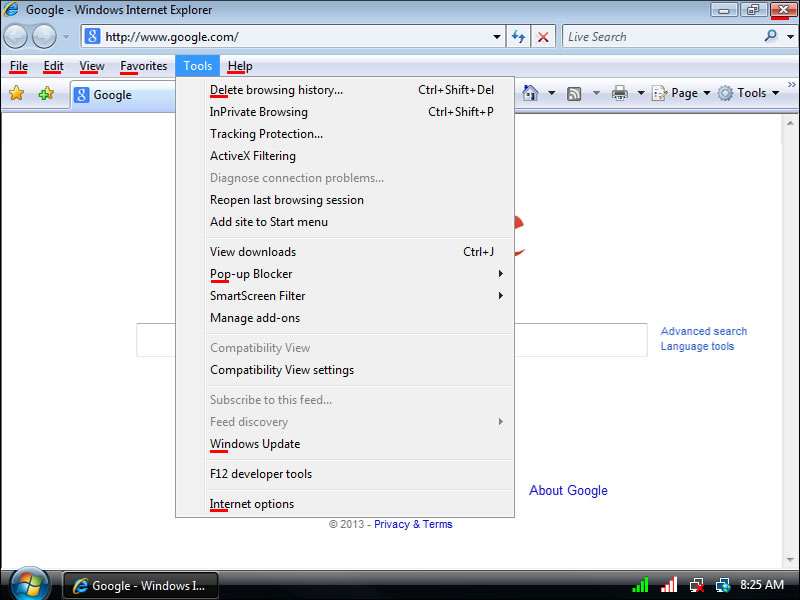Expand the address bar URL dropdown
The width and height of the screenshot is (800, 600).
pyautogui.click(x=498, y=37)
